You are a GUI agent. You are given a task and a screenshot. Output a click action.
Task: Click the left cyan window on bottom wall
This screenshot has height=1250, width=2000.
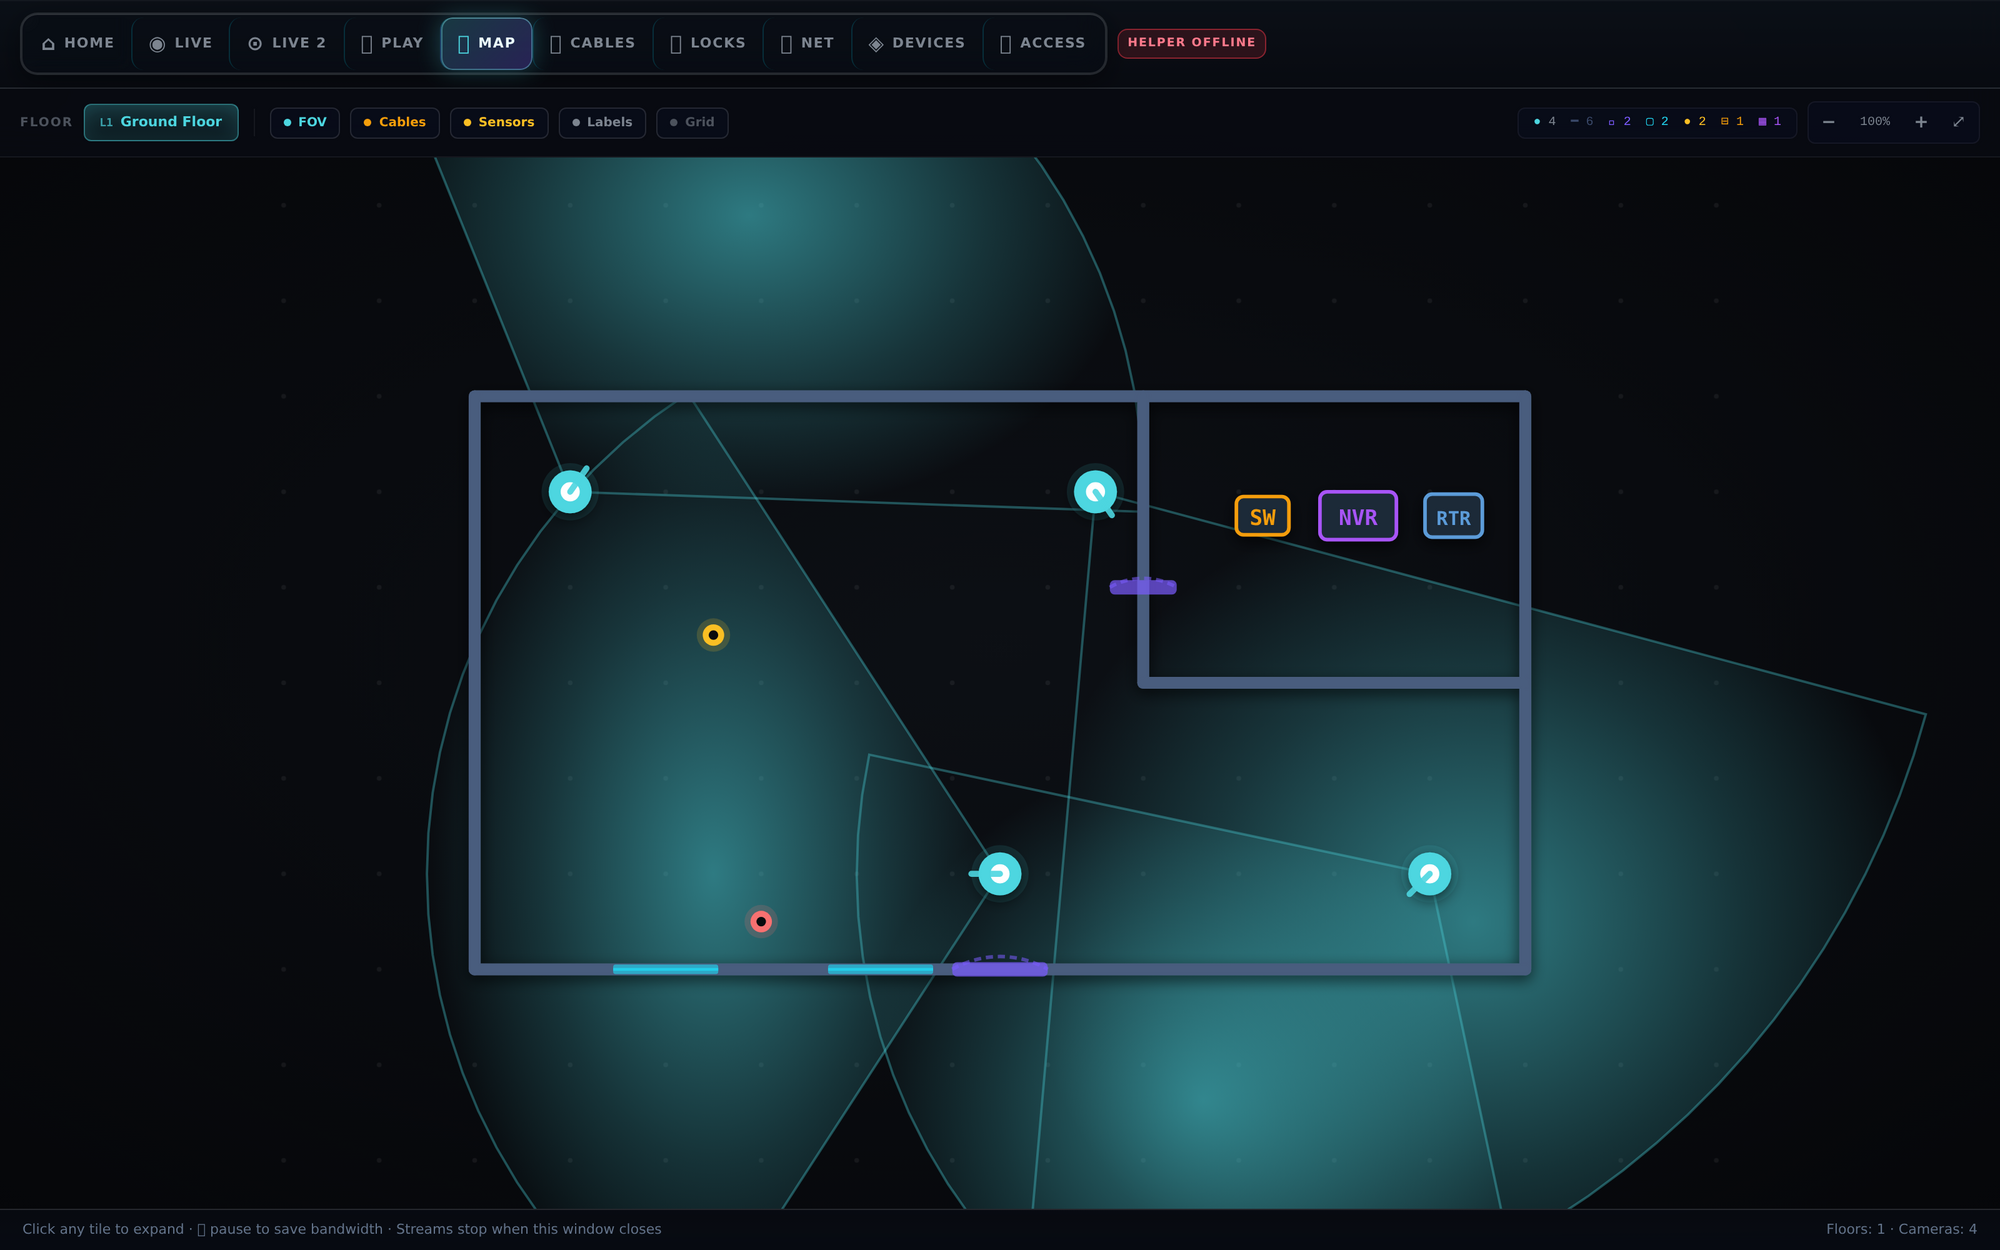[x=665, y=969]
